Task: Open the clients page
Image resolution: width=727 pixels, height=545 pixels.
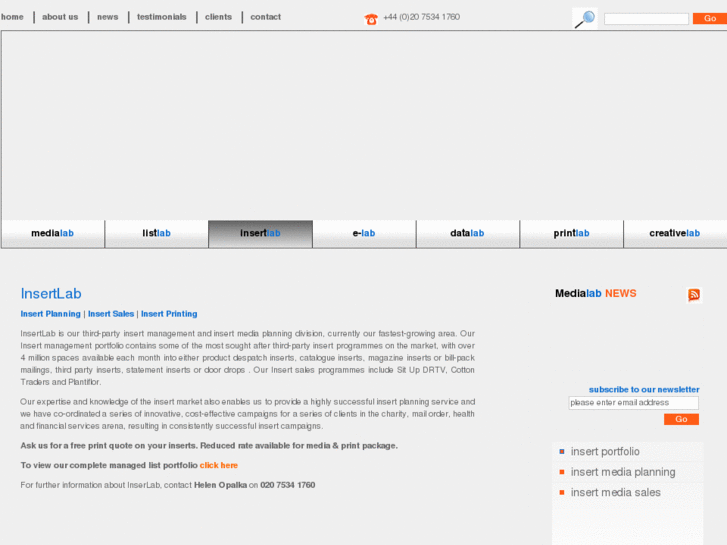Action: click(x=218, y=17)
